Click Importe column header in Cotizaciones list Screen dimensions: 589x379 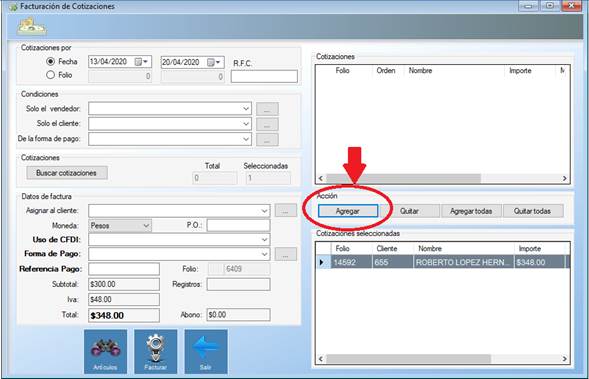[520, 71]
